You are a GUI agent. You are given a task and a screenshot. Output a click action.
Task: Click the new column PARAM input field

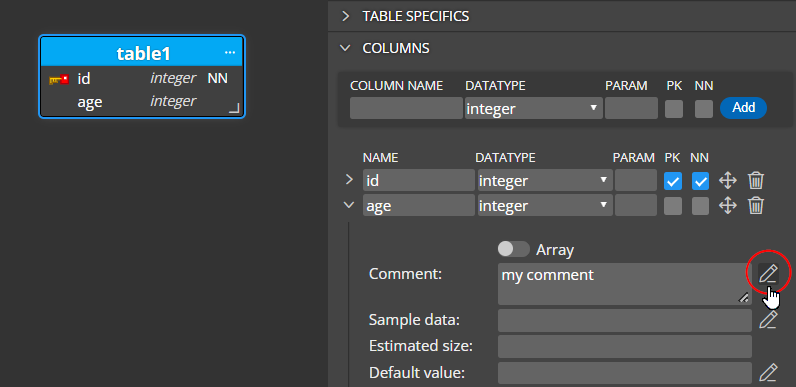(631, 108)
